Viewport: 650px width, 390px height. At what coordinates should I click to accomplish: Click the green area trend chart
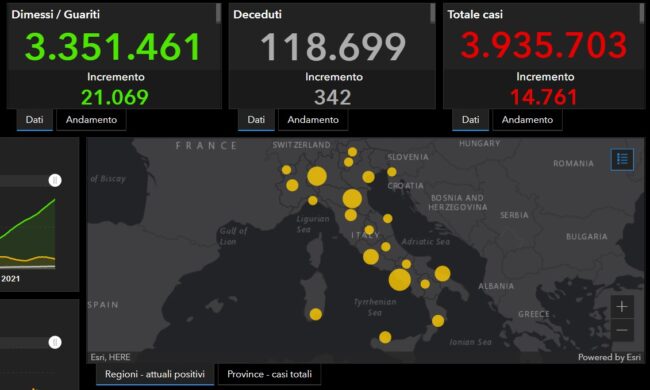(27, 234)
